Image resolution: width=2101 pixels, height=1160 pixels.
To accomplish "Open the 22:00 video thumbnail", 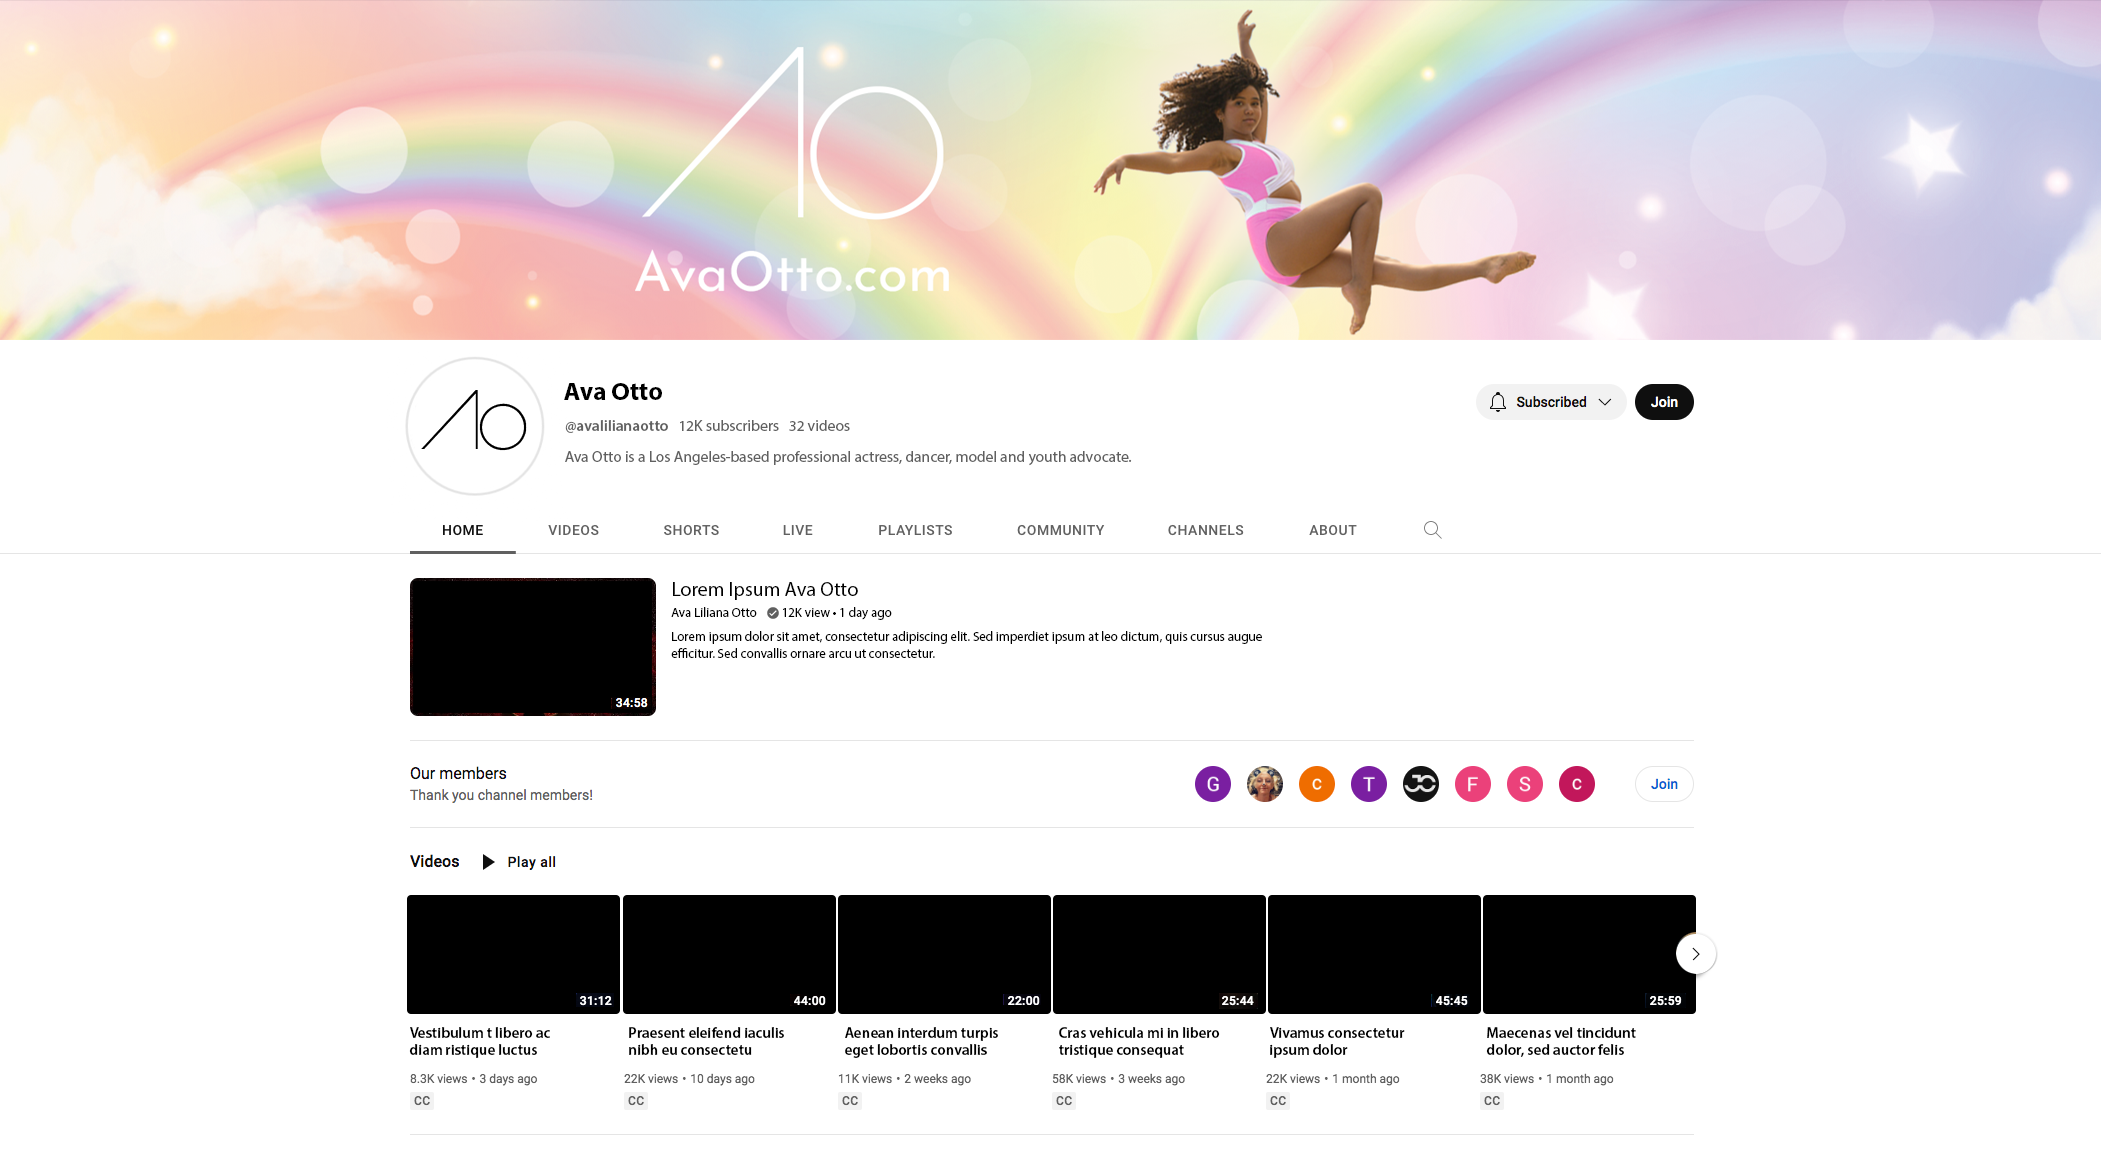I will pos(944,954).
